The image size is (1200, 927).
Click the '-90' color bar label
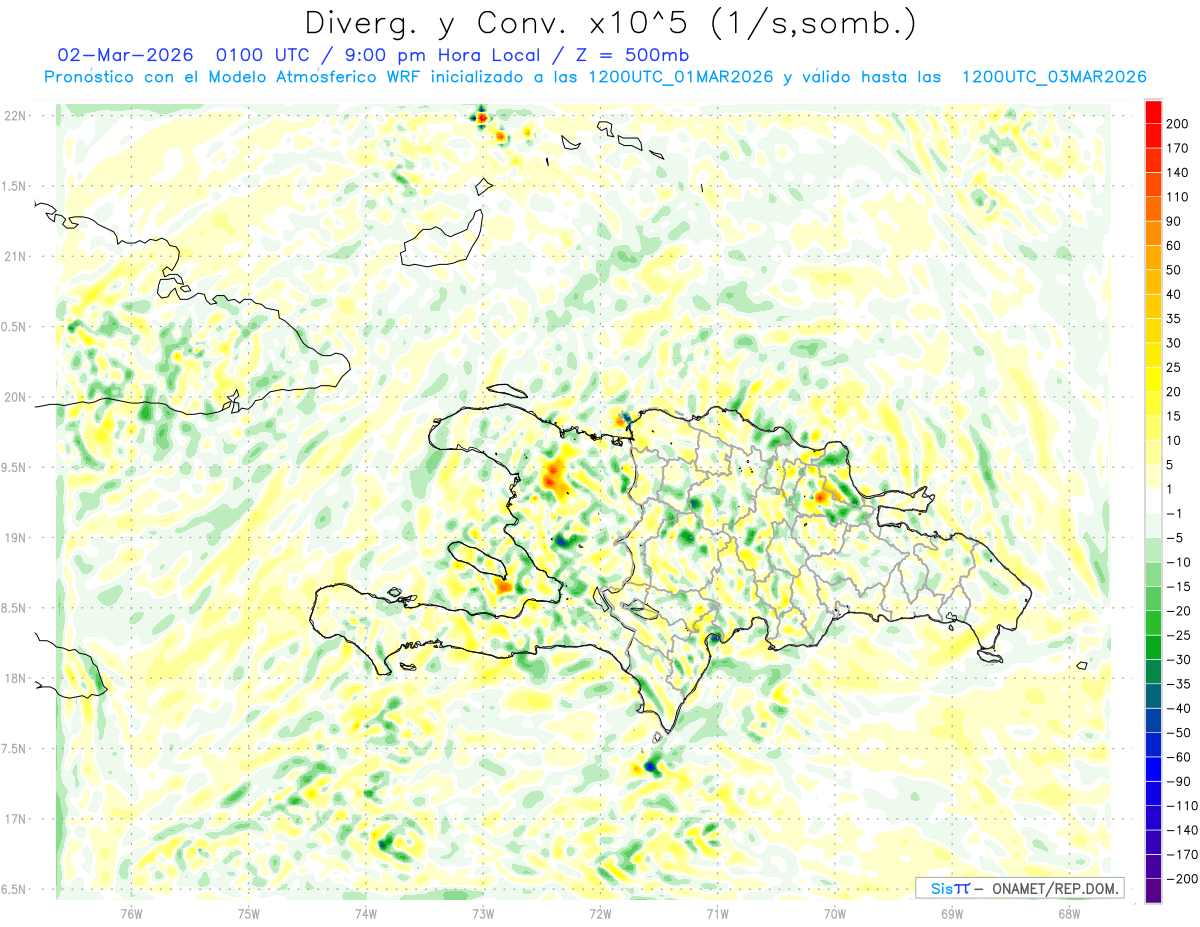pos(1176,781)
